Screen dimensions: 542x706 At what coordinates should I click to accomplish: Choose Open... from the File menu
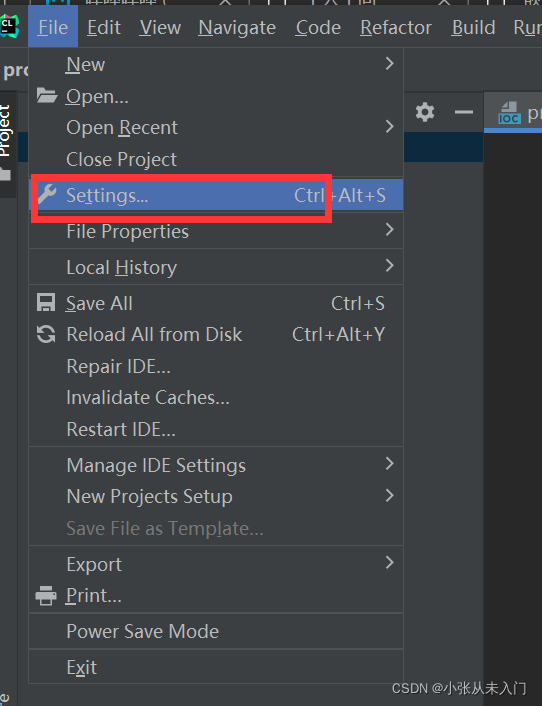(216, 96)
